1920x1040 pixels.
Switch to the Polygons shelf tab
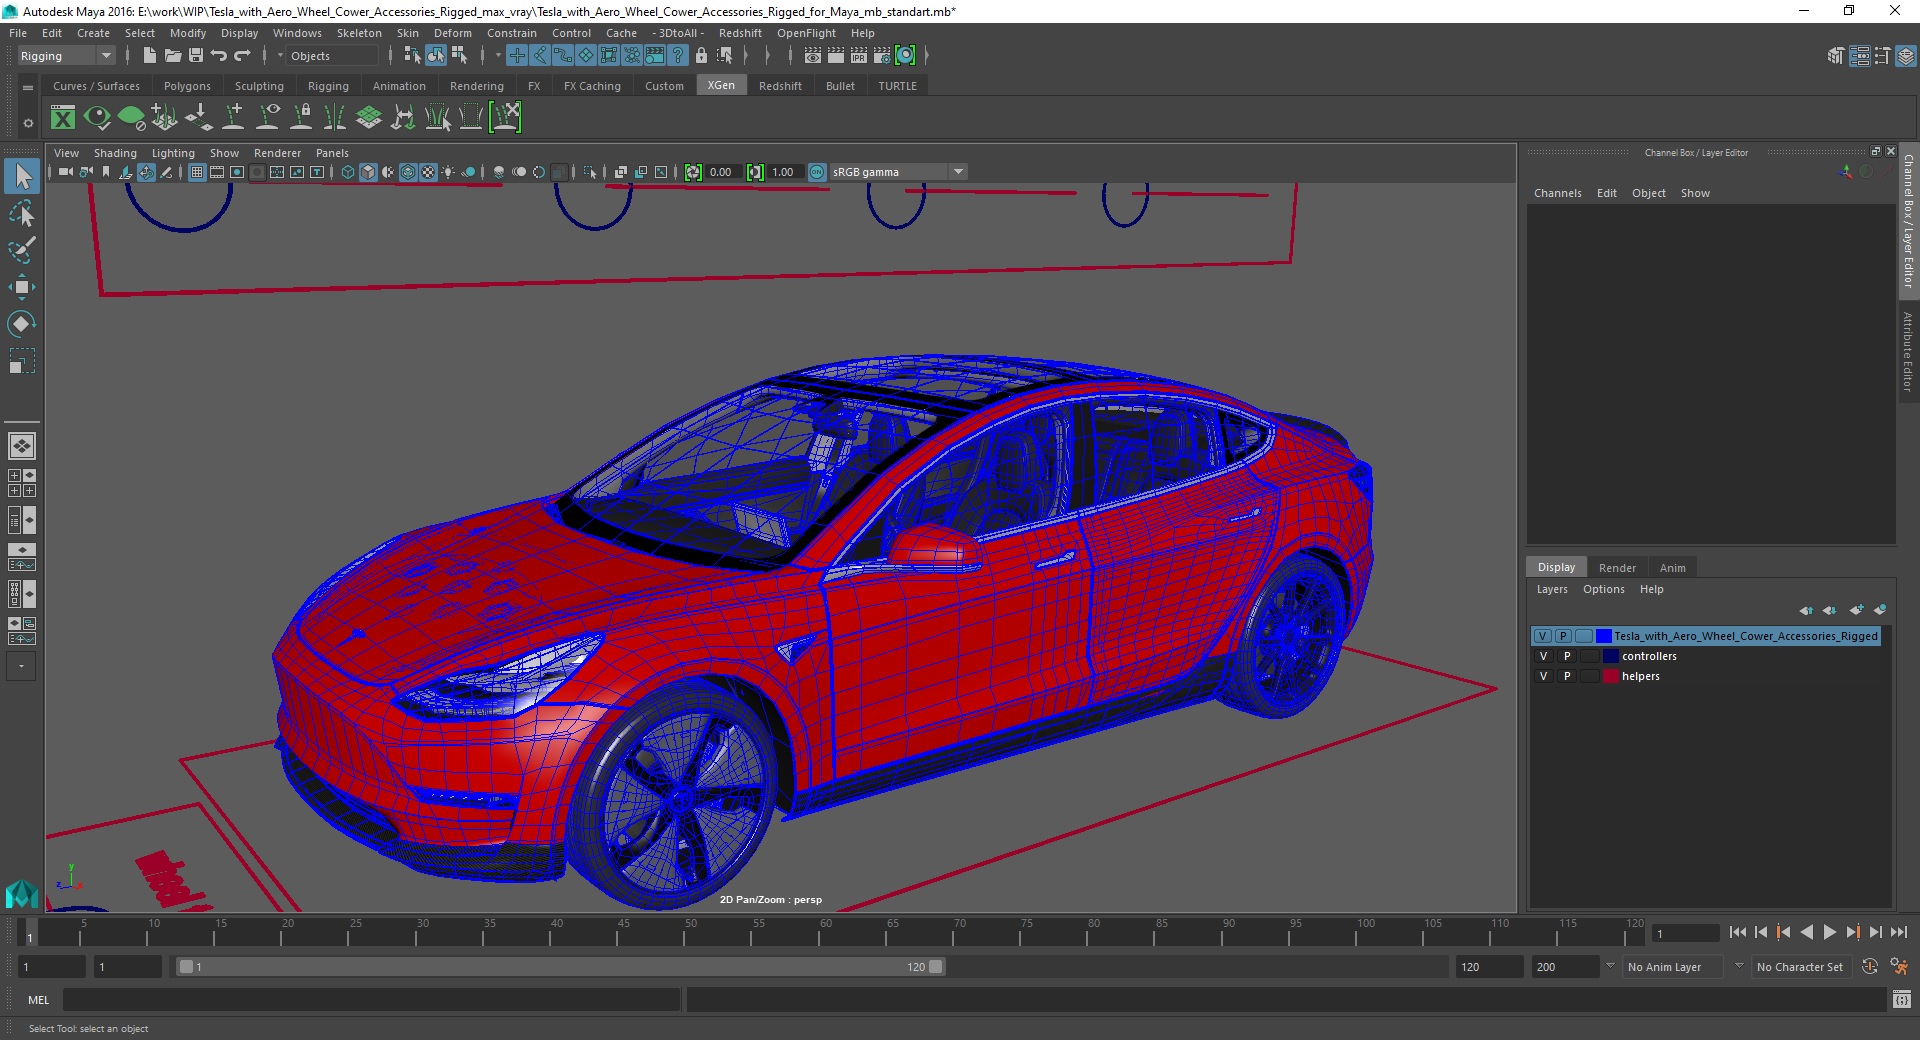coord(187,86)
